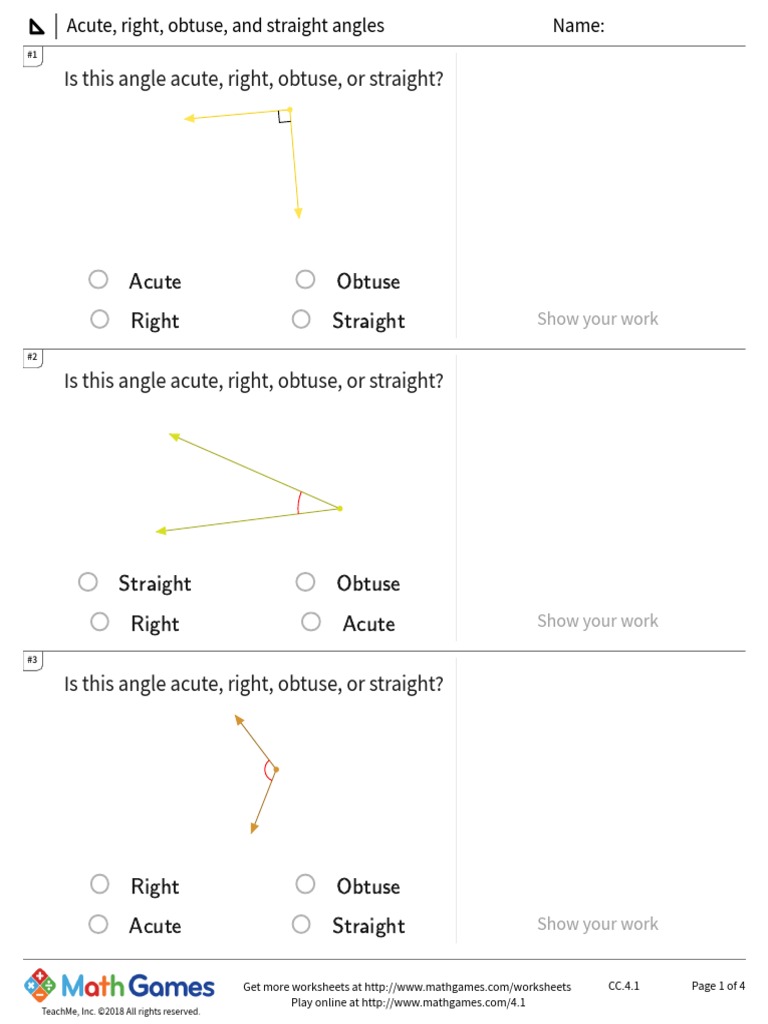
Task: Click the red arc marker in question 3
Action: [x=267, y=769]
